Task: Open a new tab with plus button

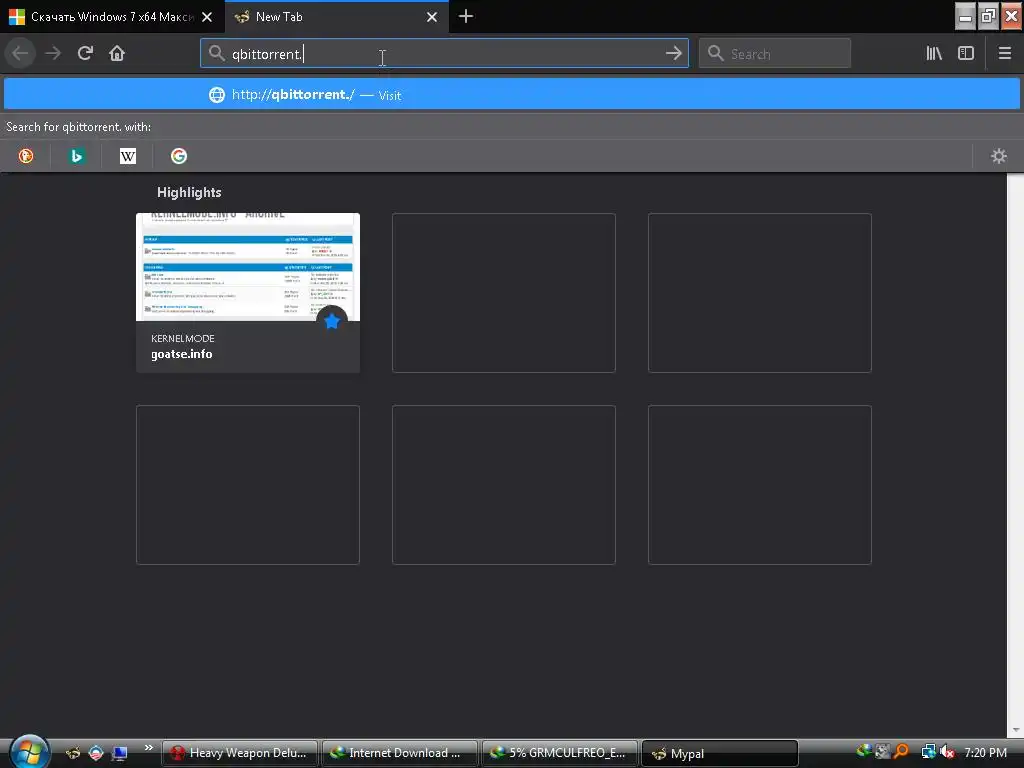Action: (x=466, y=17)
